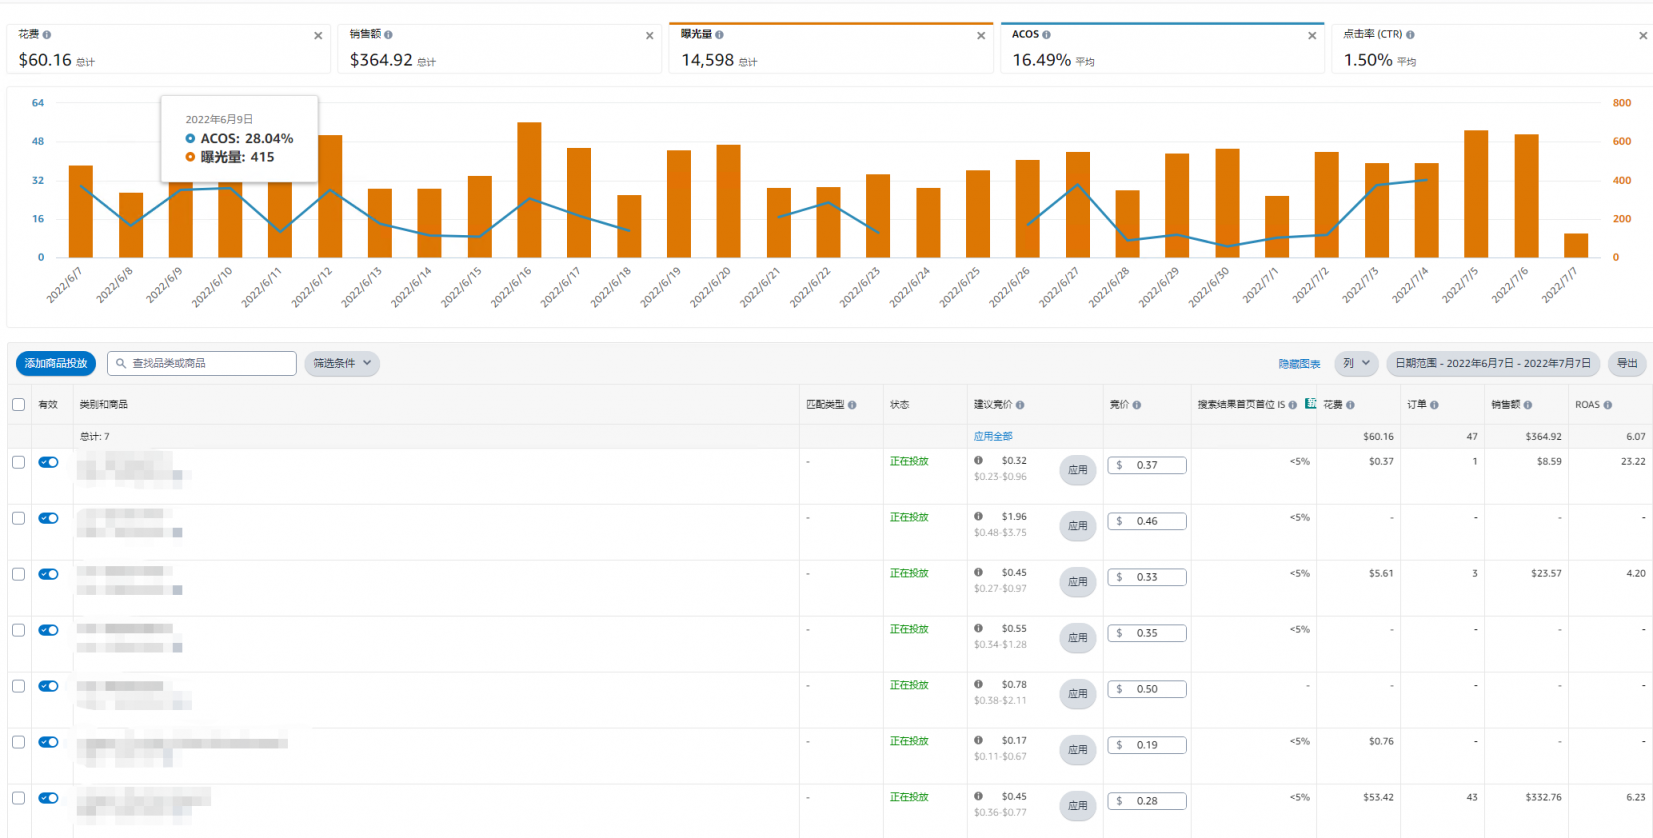Click the 隐藏图表 link
Image resolution: width=1653 pixels, height=838 pixels.
click(x=1299, y=364)
